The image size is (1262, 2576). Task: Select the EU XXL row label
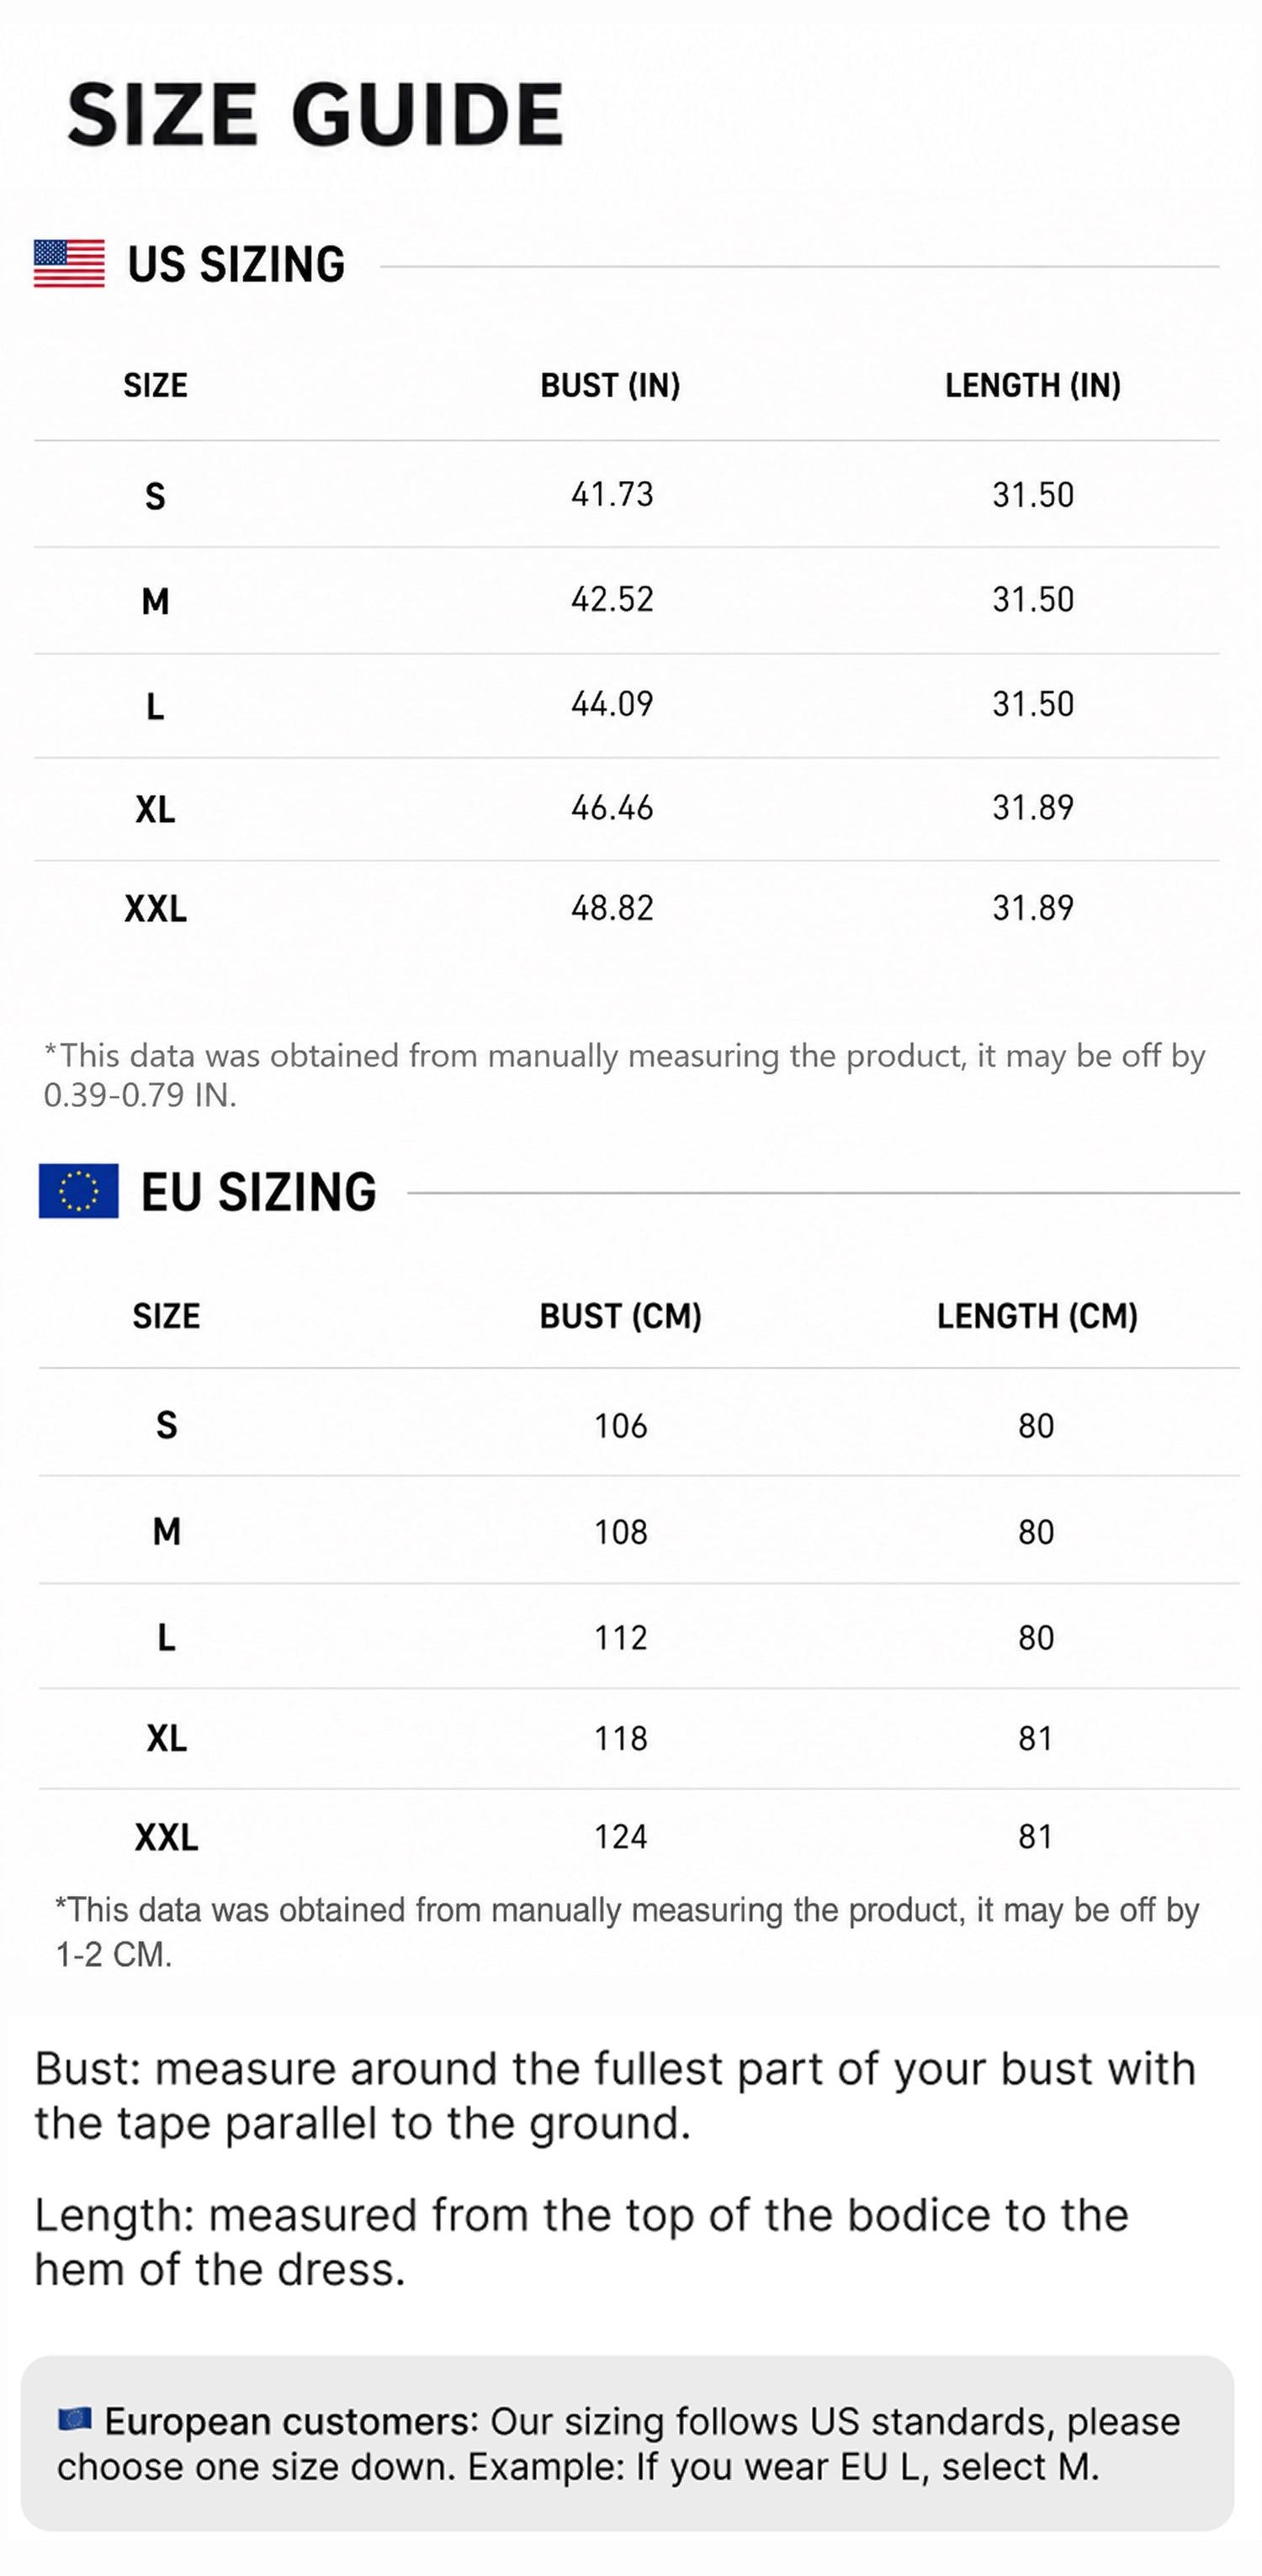tap(166, 1837)
